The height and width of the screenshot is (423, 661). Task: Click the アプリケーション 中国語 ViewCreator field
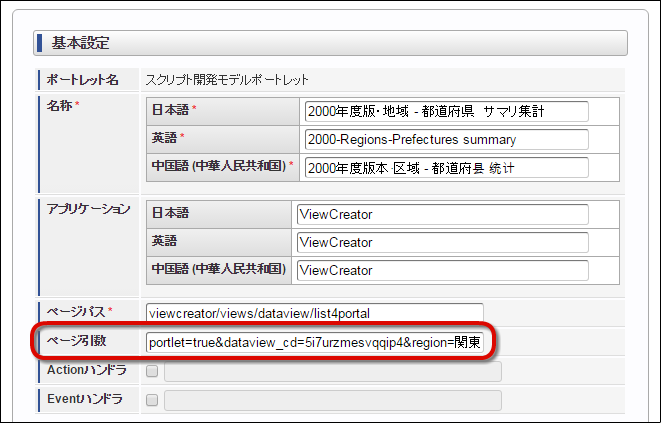[443, 270]
